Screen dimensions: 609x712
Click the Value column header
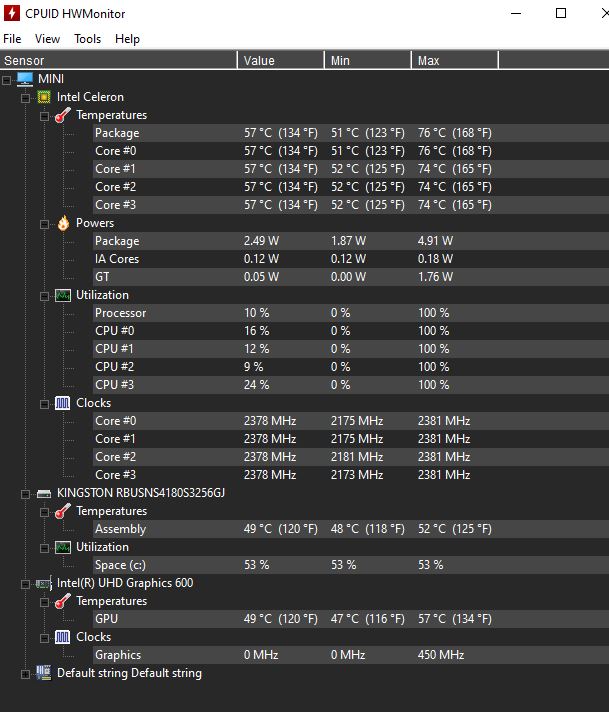[x=281, y=60]
